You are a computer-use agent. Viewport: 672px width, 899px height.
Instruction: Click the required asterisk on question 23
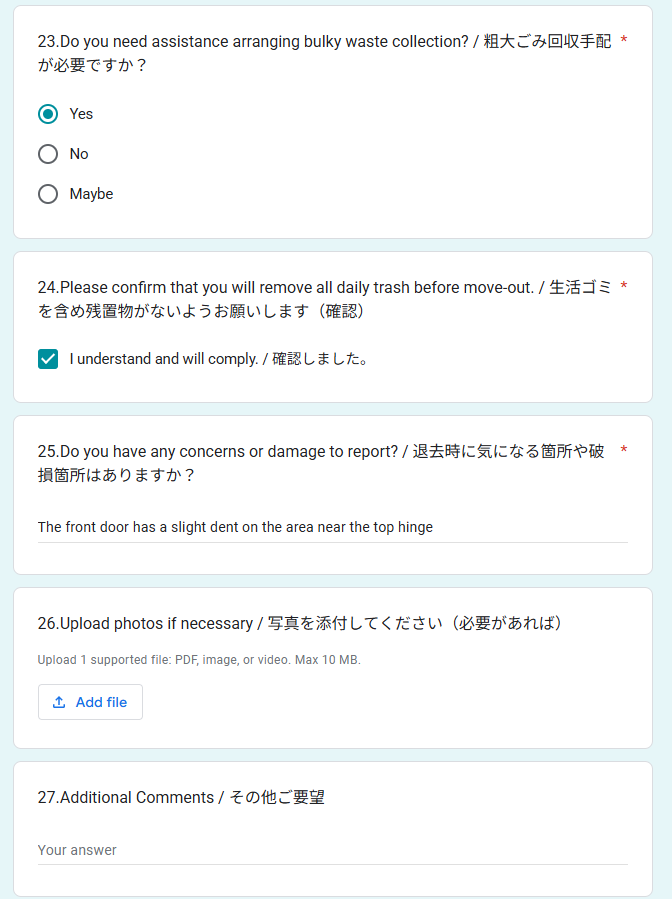click(624, 41)
